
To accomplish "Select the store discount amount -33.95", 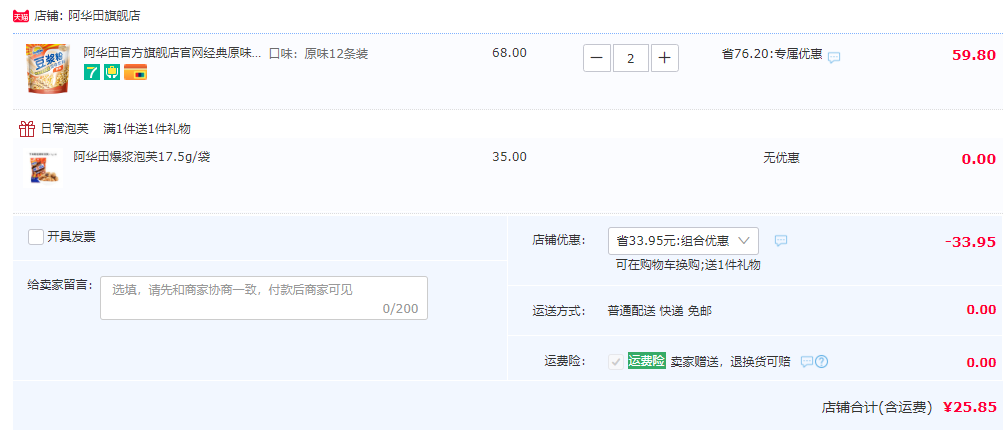I will 971,242.
